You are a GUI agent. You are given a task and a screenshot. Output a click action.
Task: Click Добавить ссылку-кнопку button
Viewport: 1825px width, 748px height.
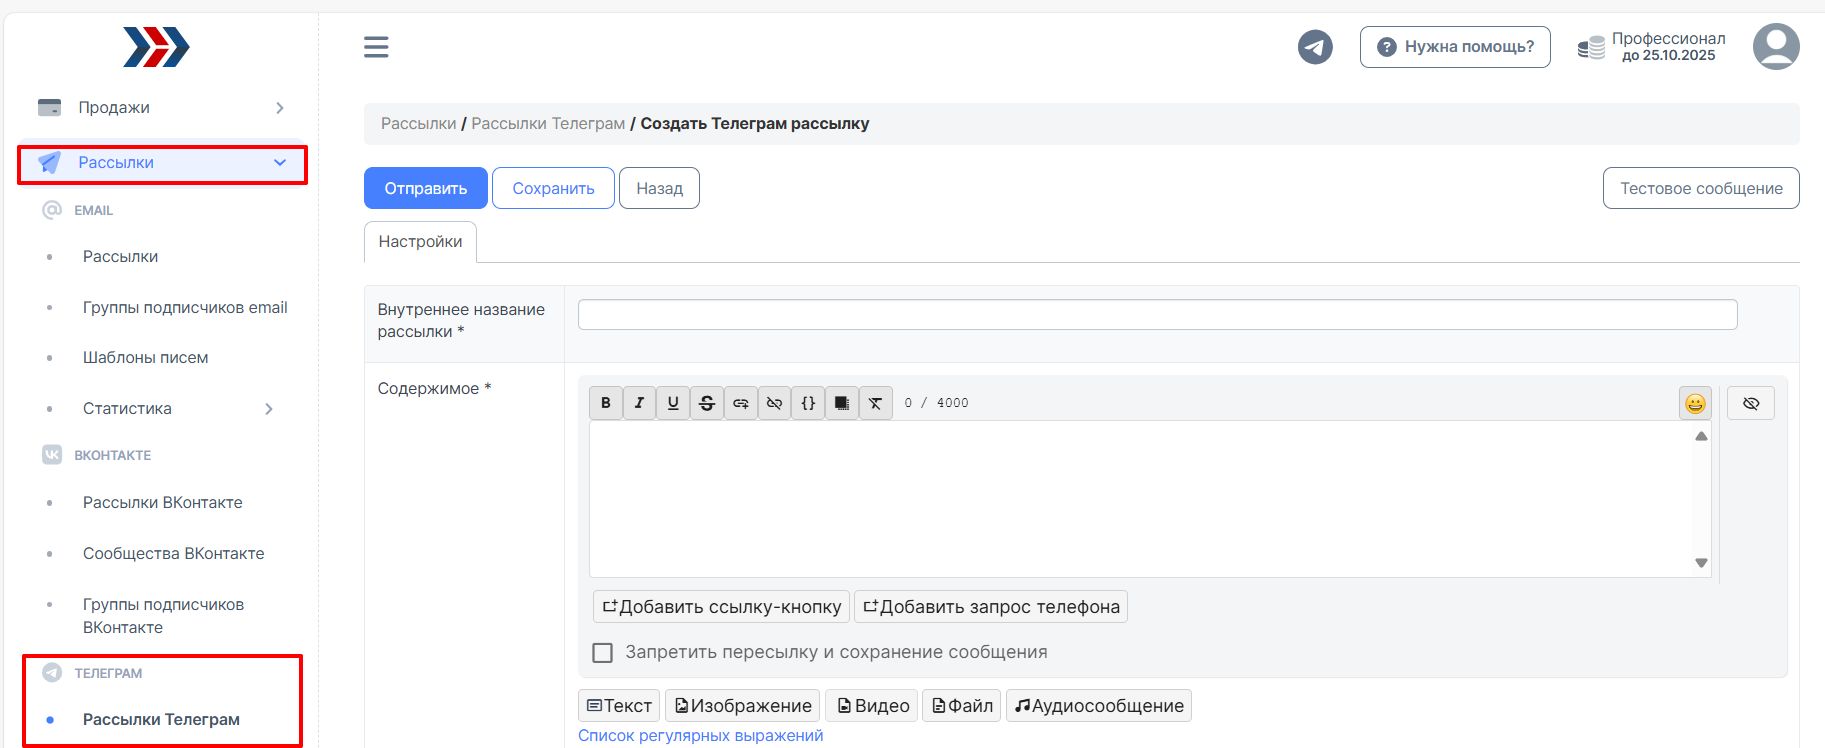pos(721,607)
